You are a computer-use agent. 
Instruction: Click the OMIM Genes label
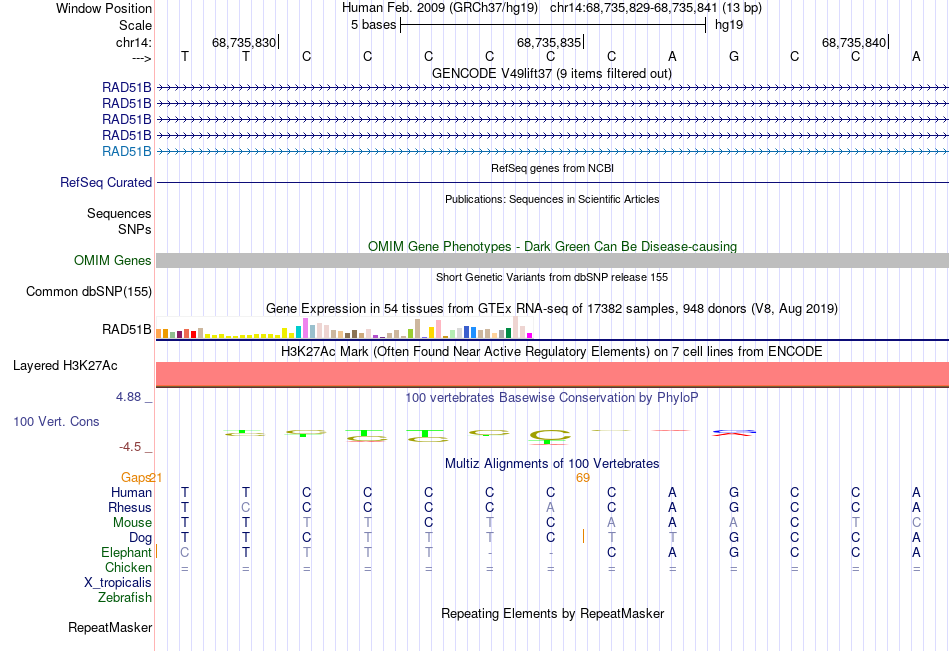click(113, 261)
